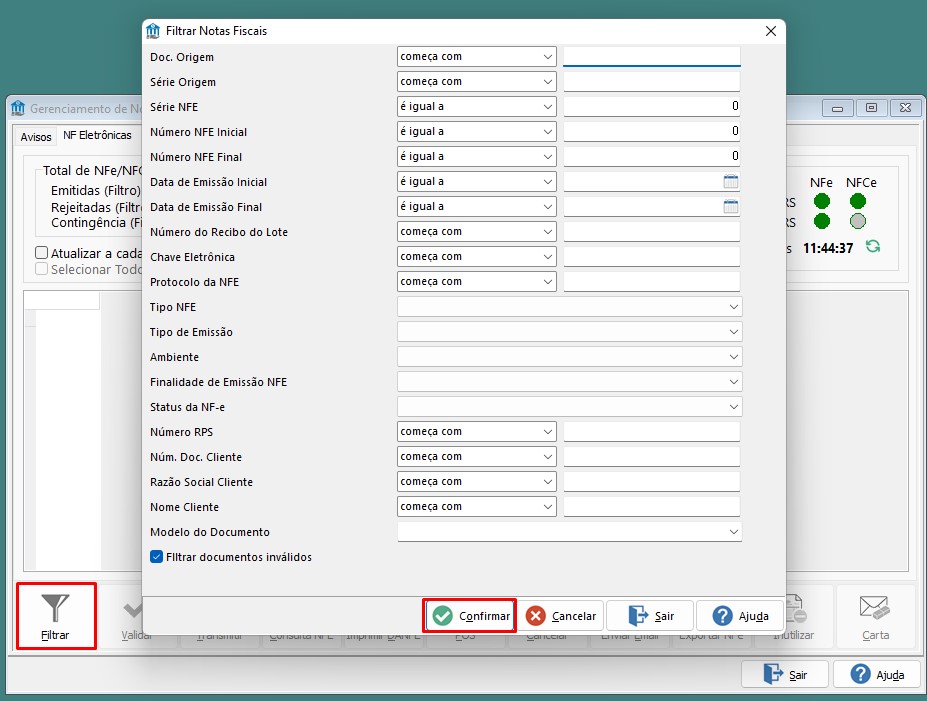
Task: Click Sair button at bottom of main window
Action: [x=785, y=674]
